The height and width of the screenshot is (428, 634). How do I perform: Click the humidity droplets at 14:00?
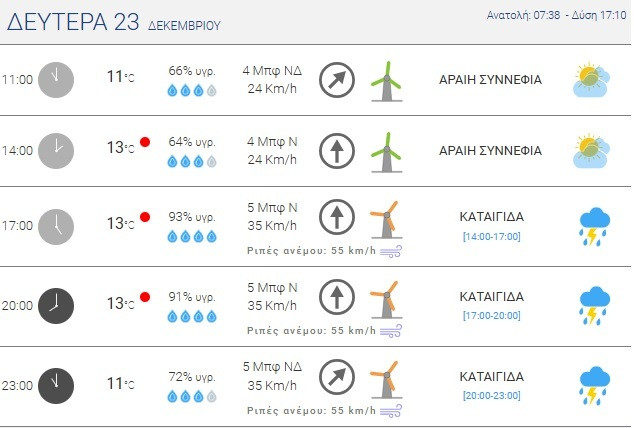(192, 160)
